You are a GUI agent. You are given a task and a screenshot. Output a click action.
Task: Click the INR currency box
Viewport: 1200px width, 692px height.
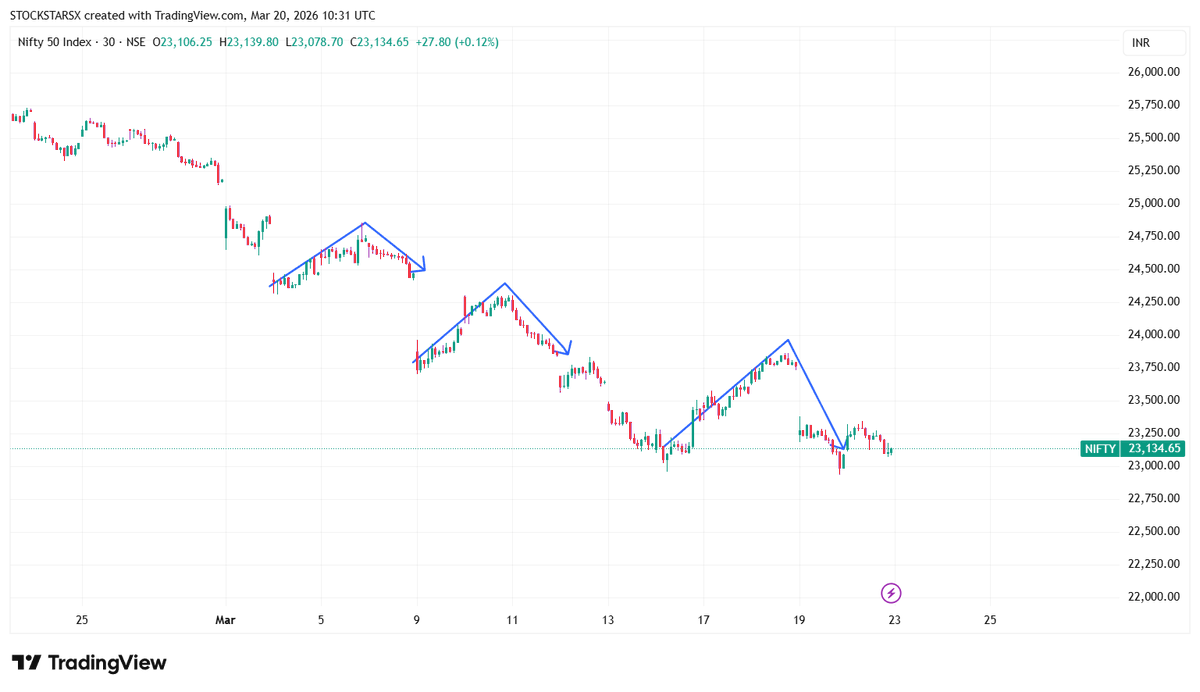pos(1153,42)
